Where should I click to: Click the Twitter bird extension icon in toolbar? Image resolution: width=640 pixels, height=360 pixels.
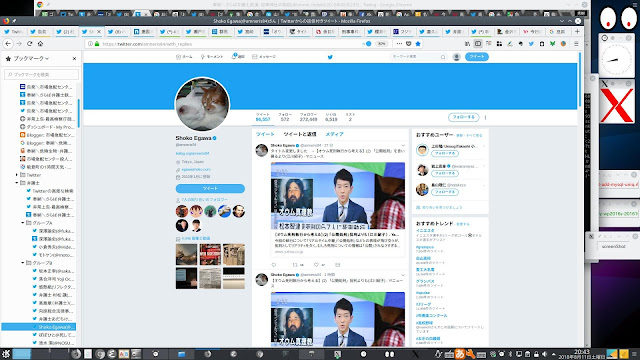coord(531,44)
